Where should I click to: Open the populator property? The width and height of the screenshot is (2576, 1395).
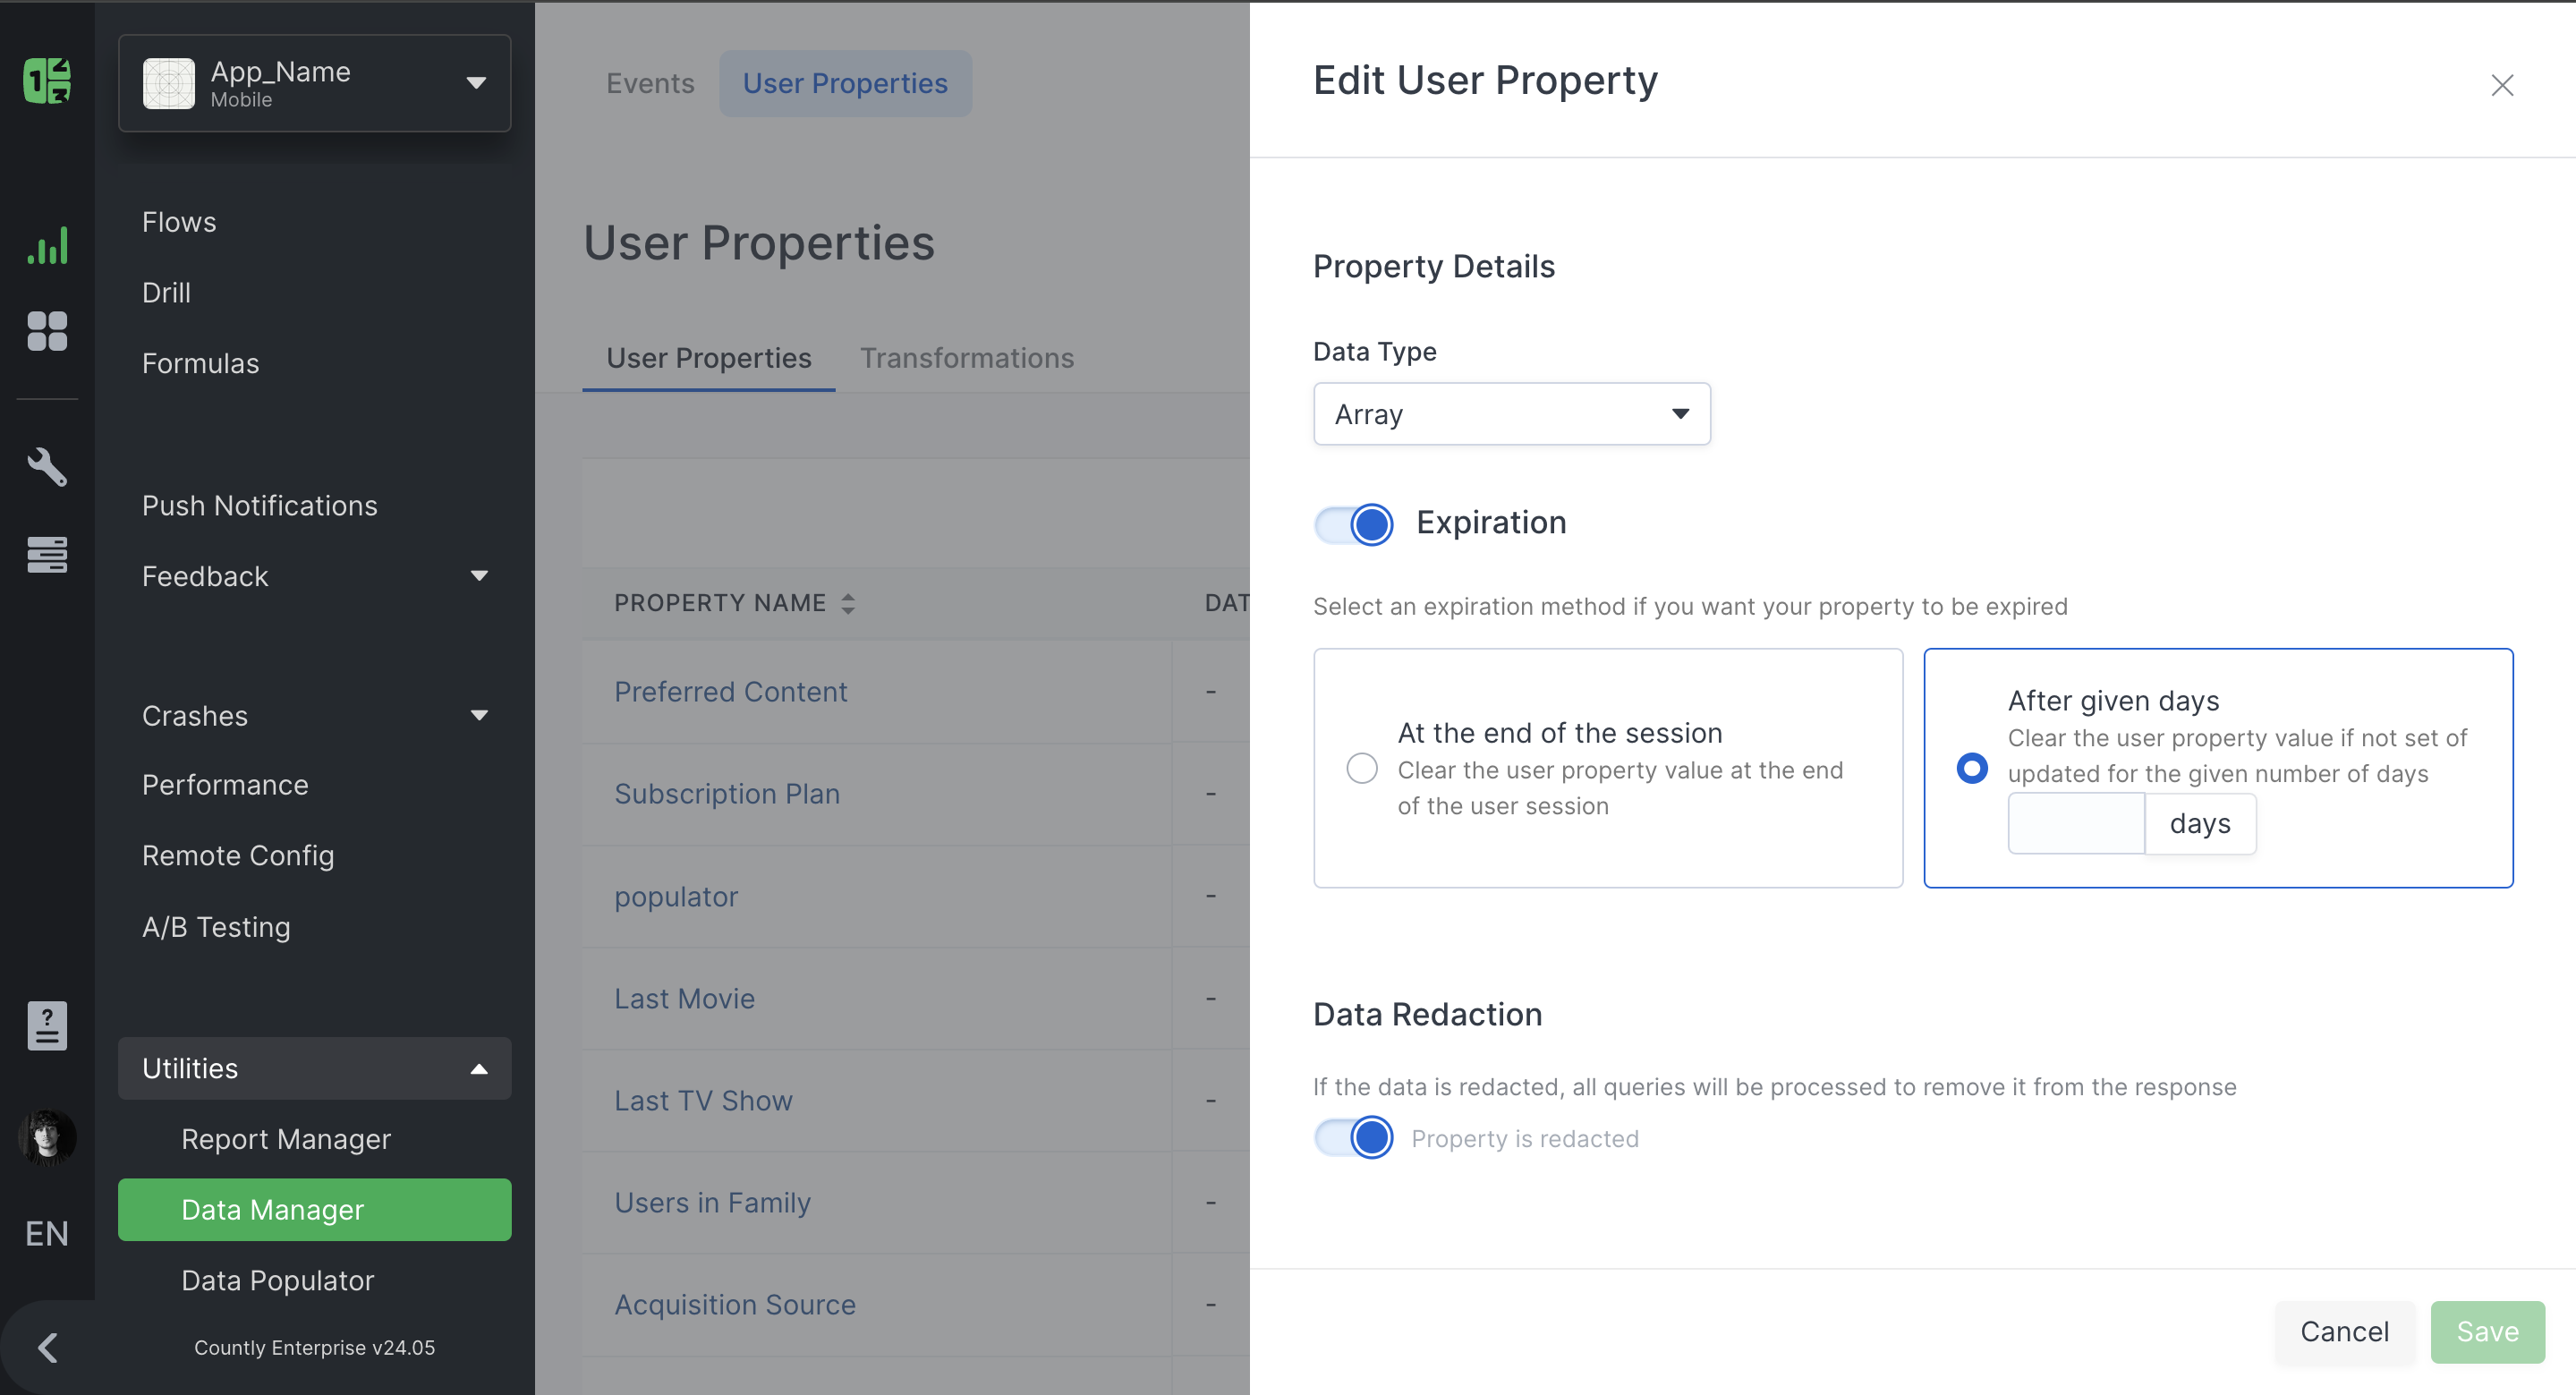tap(676, 897)
